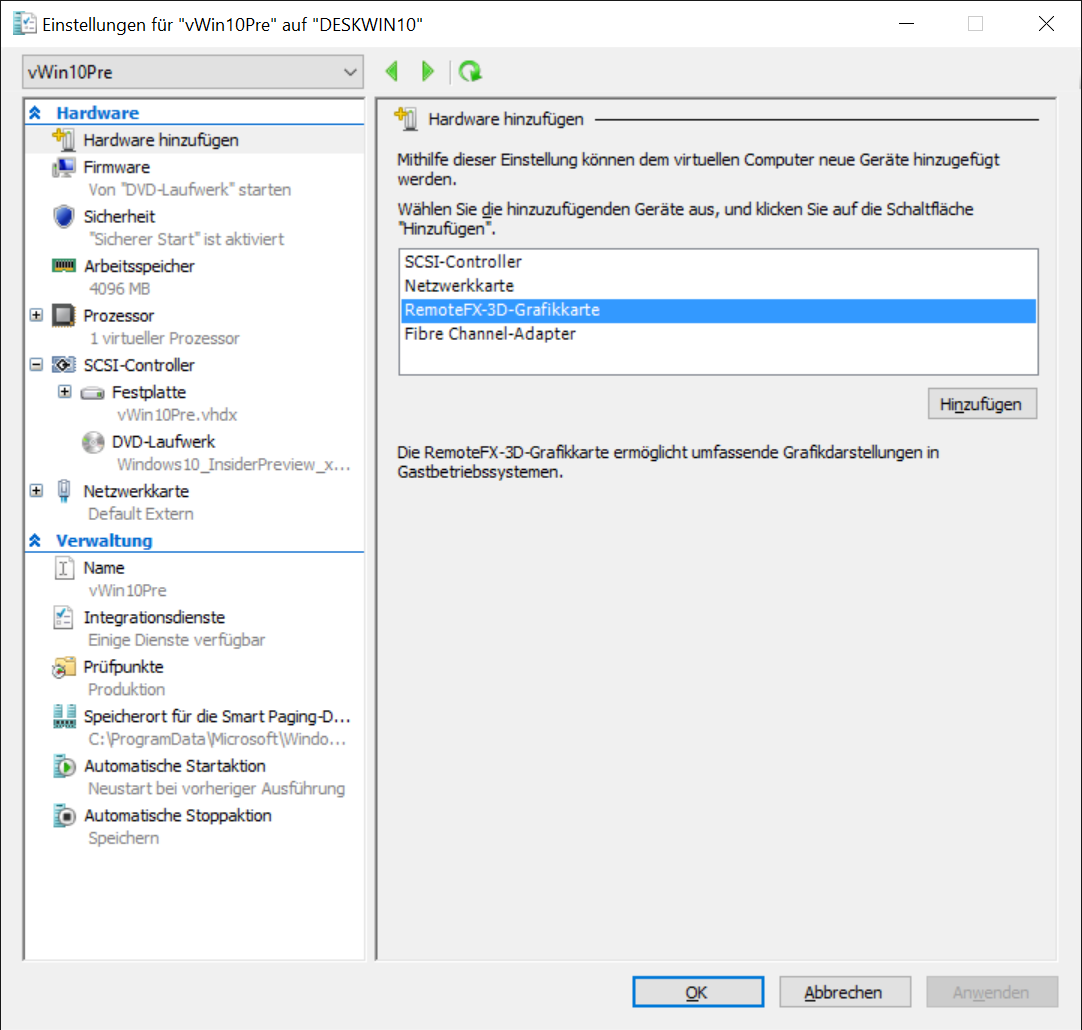Open the vWin10Pre virtual machine dropdown
1082x1030 pixels.
tap(193, 72)
